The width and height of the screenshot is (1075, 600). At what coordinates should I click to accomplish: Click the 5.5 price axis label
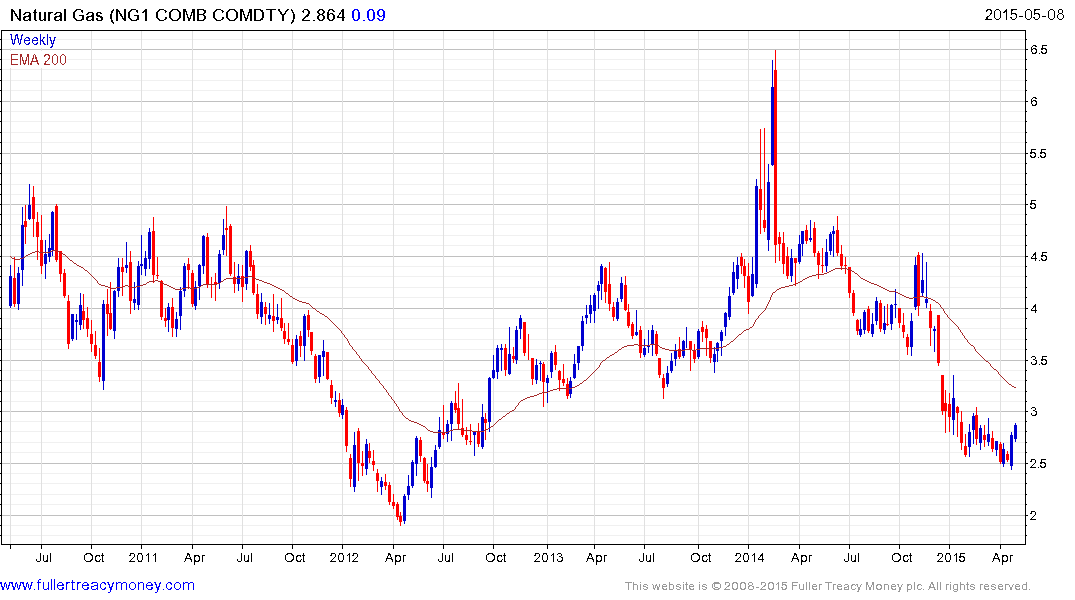(x=1038, y=154)
